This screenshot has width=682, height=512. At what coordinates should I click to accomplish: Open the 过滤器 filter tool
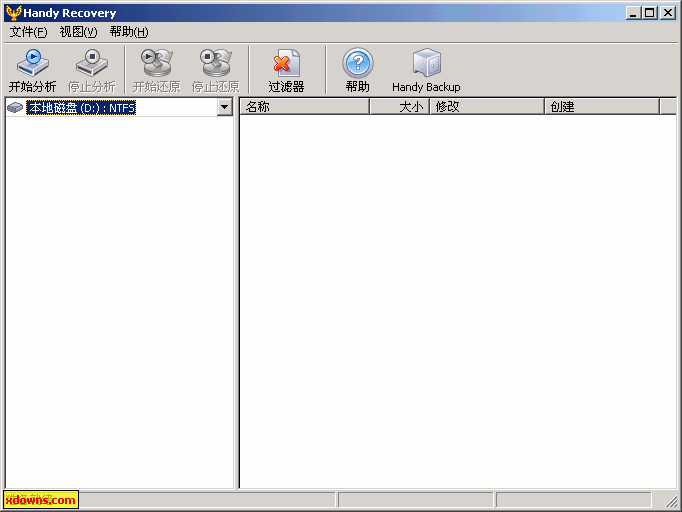coord(286,70)
